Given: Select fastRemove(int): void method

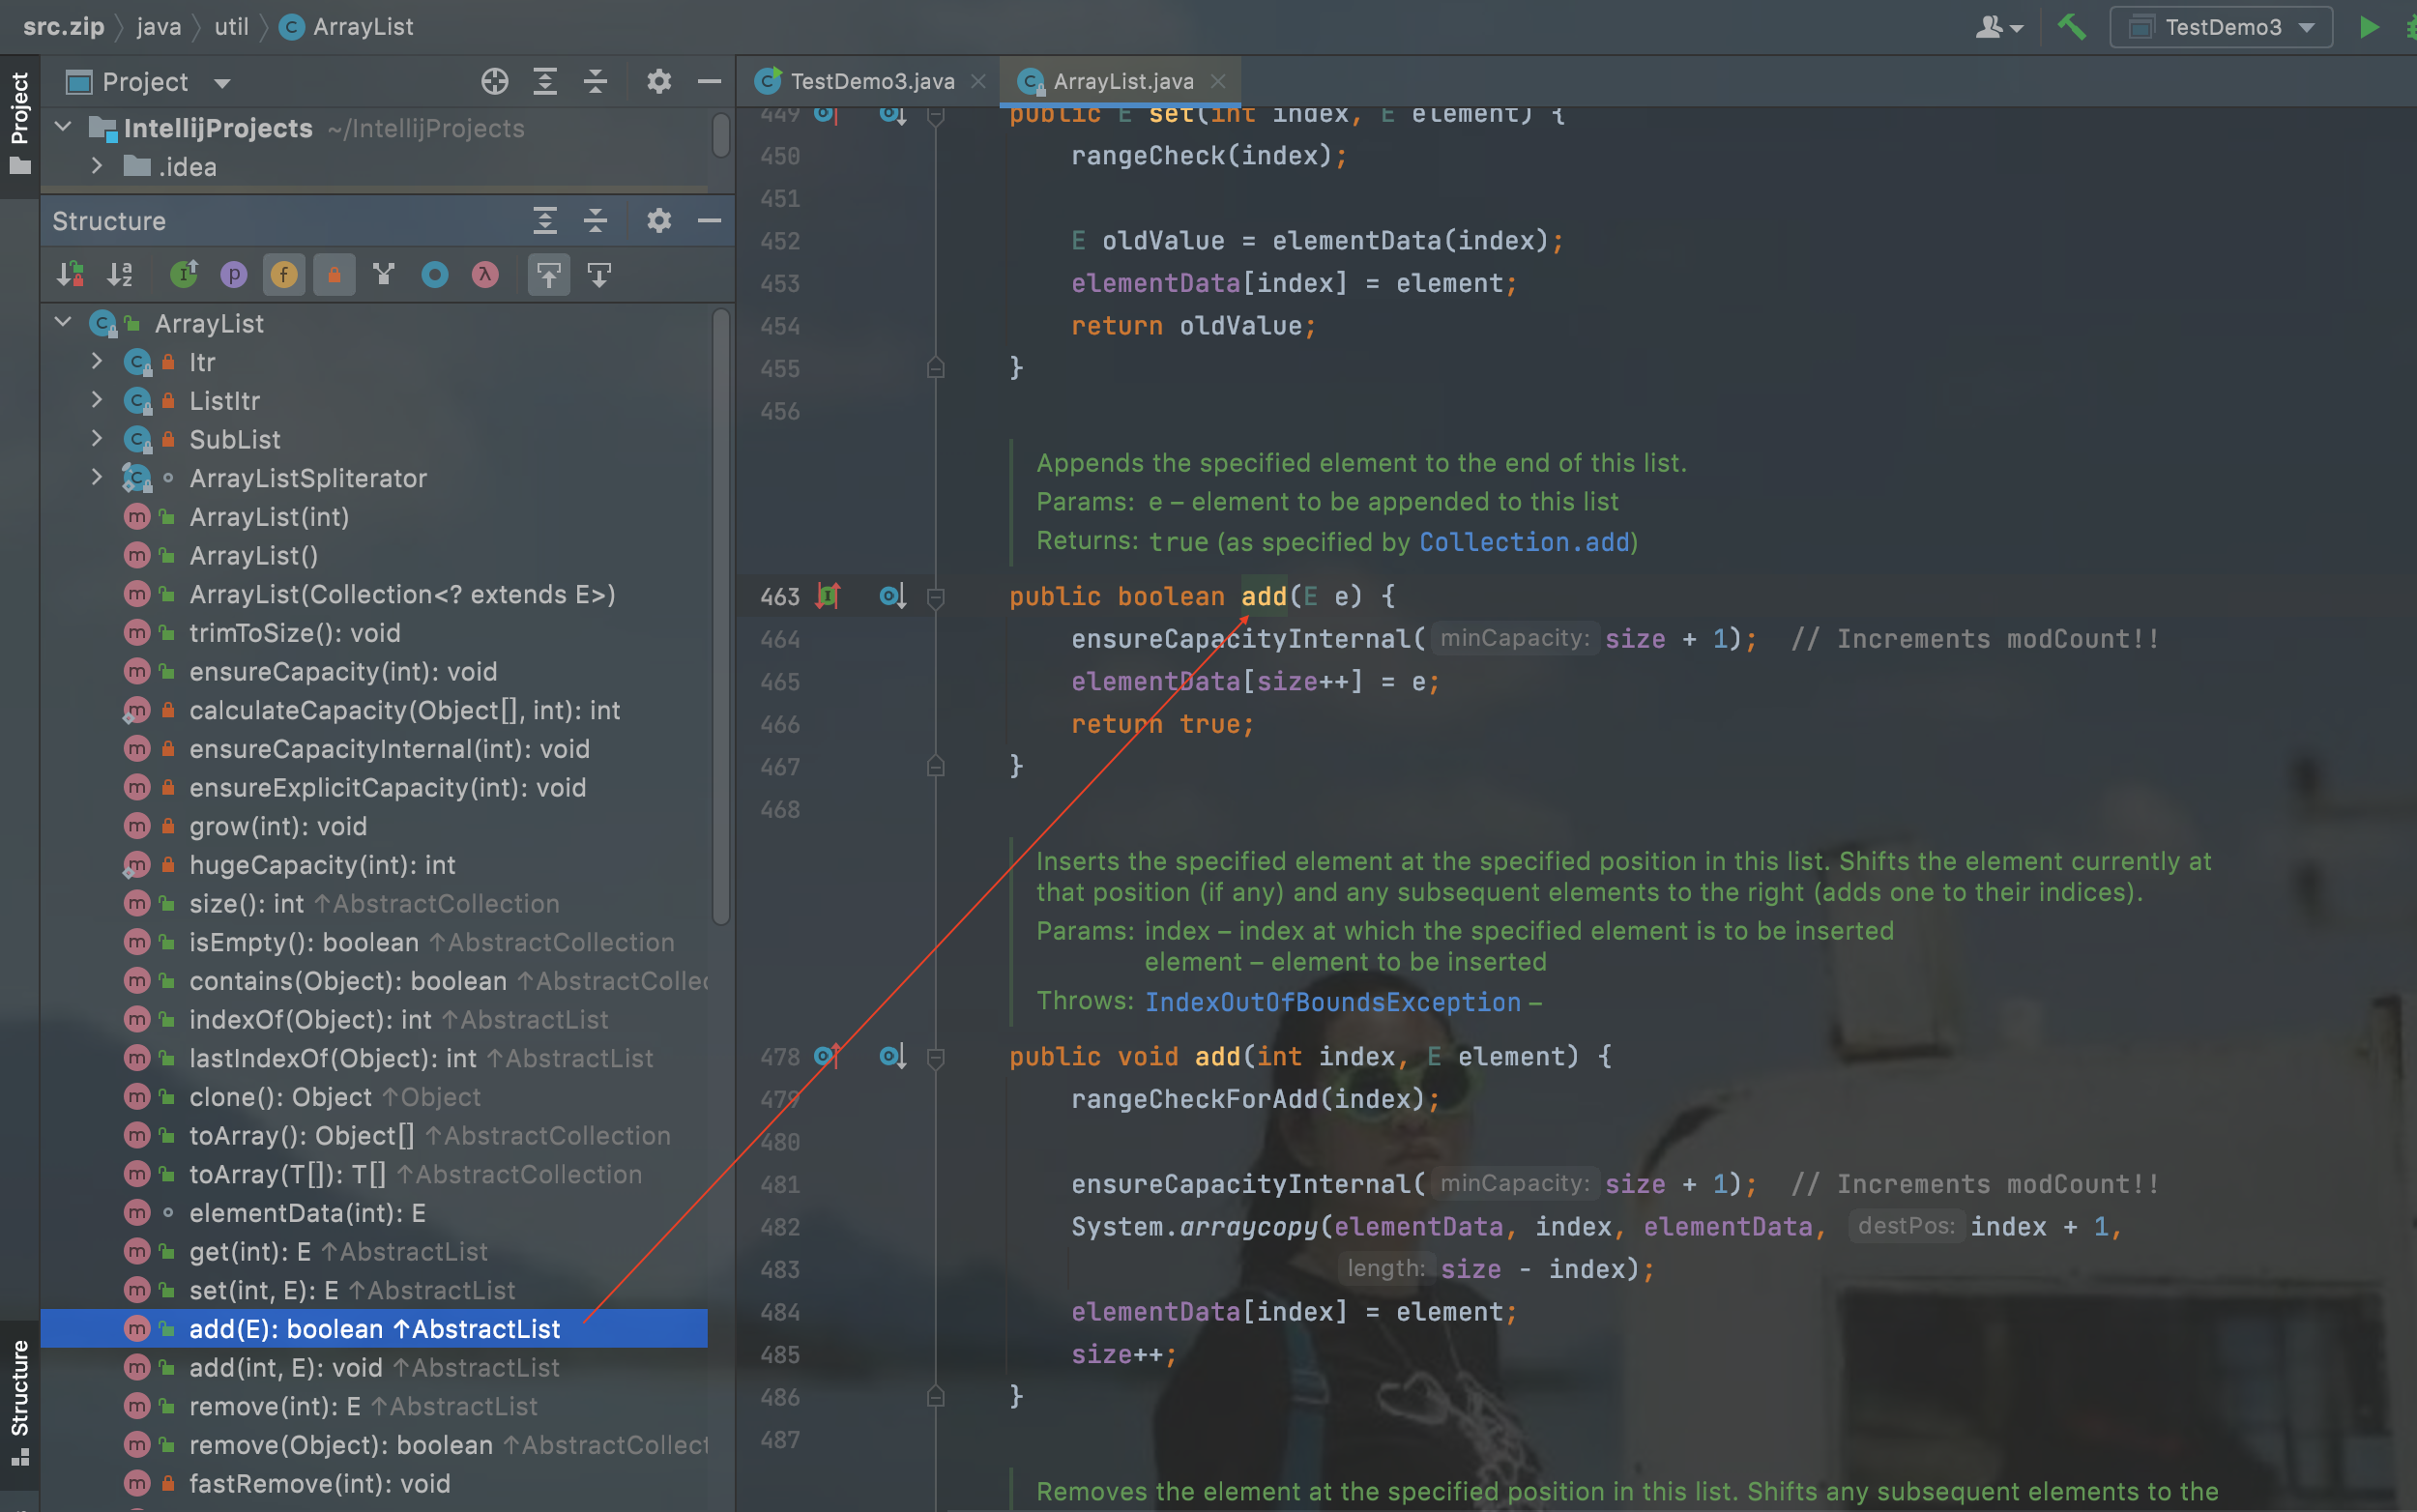Looking at the screenshot, I should [374, 1483].
